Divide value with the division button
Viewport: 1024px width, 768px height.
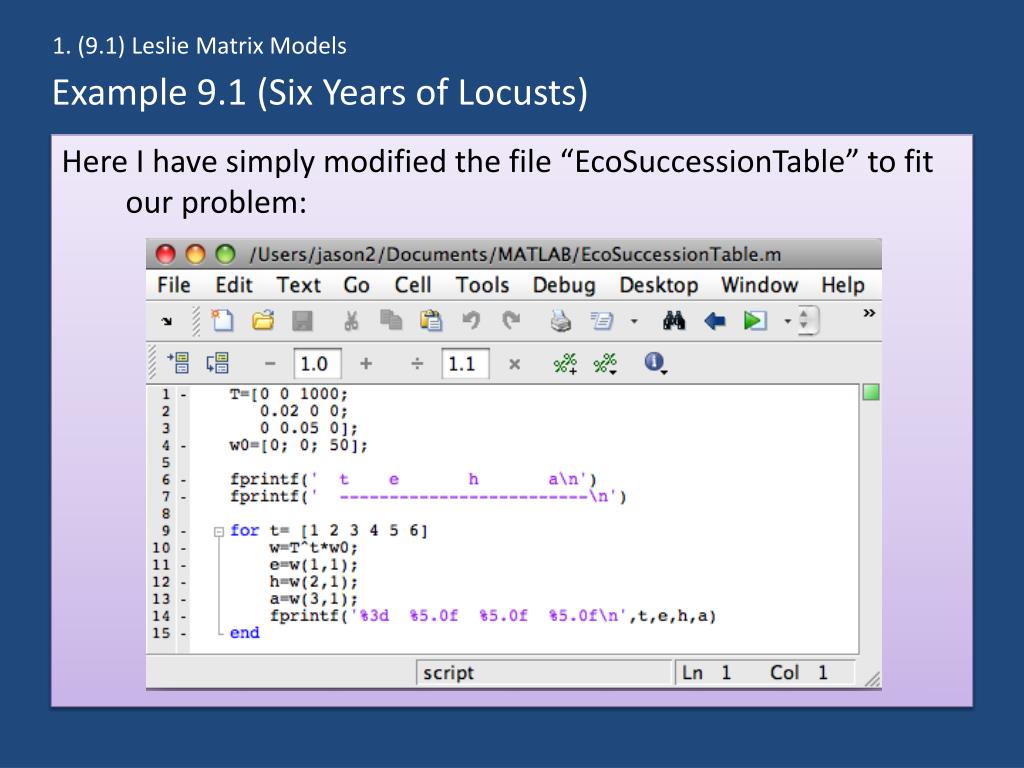coord(417,363)
